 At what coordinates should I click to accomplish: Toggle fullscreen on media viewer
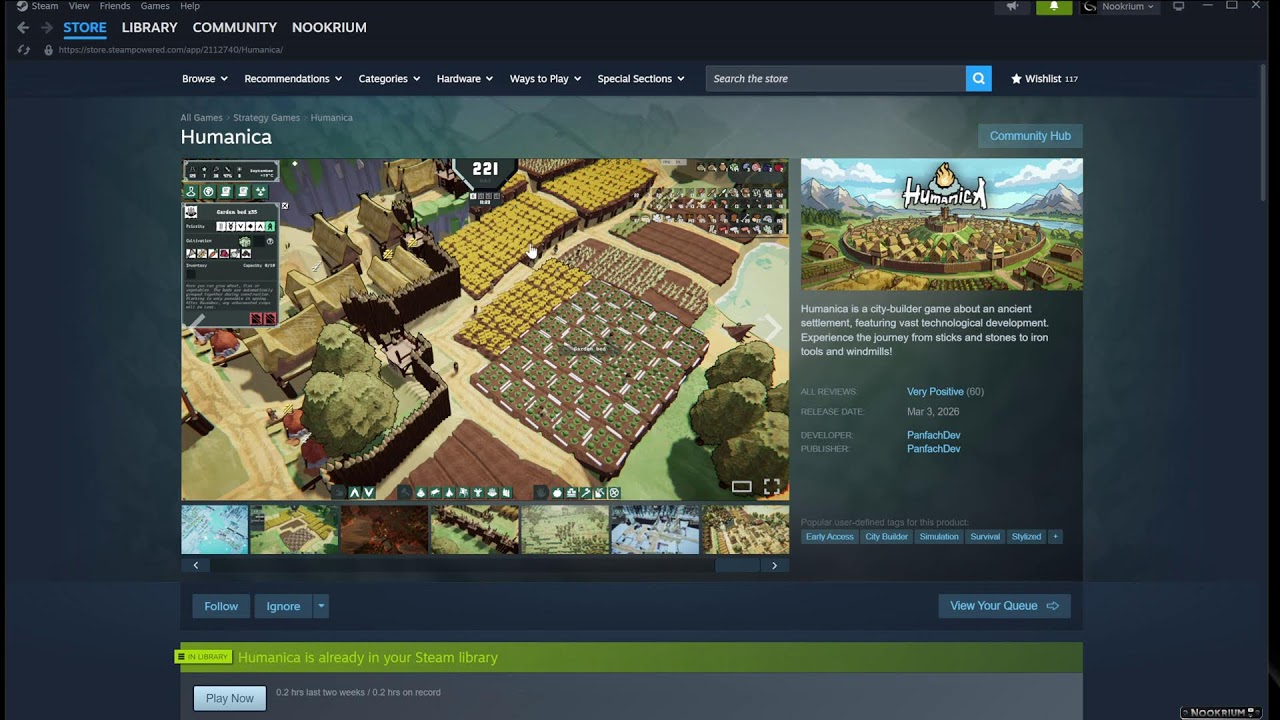(772, 487)
